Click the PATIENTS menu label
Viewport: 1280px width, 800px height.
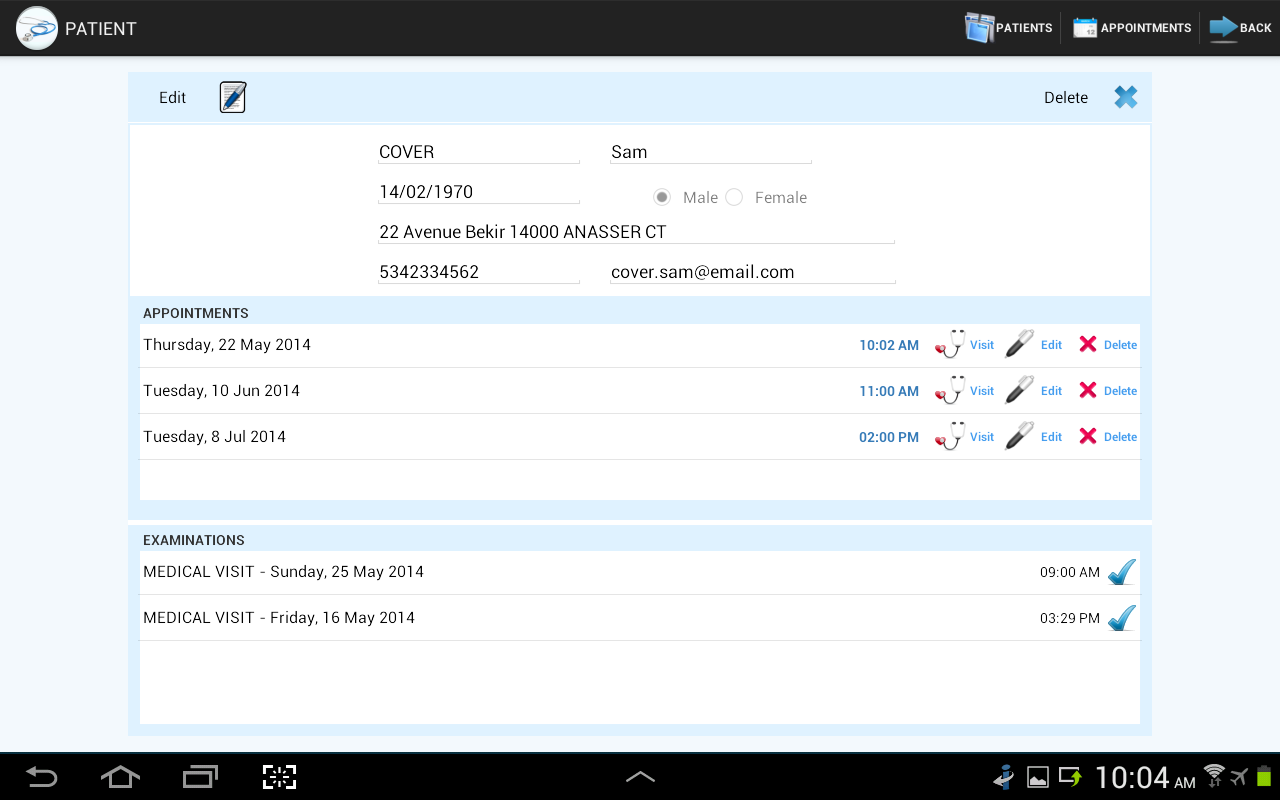pyautogui.click(x=1024, y=28)
